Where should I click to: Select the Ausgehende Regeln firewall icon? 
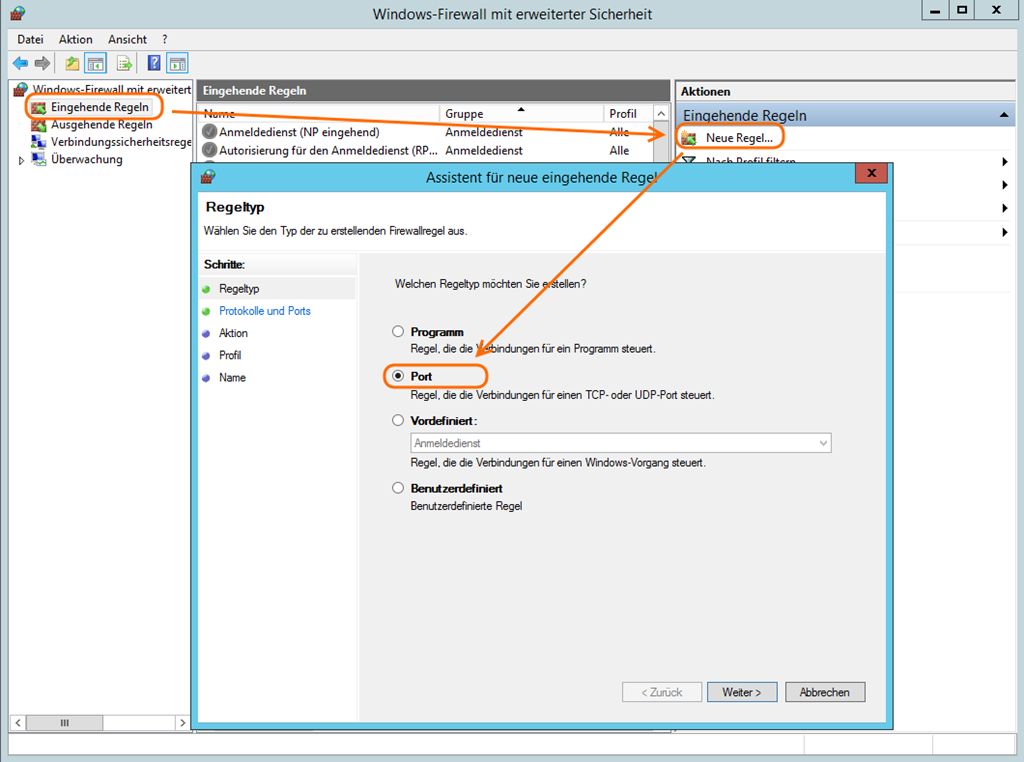point(39,125)
